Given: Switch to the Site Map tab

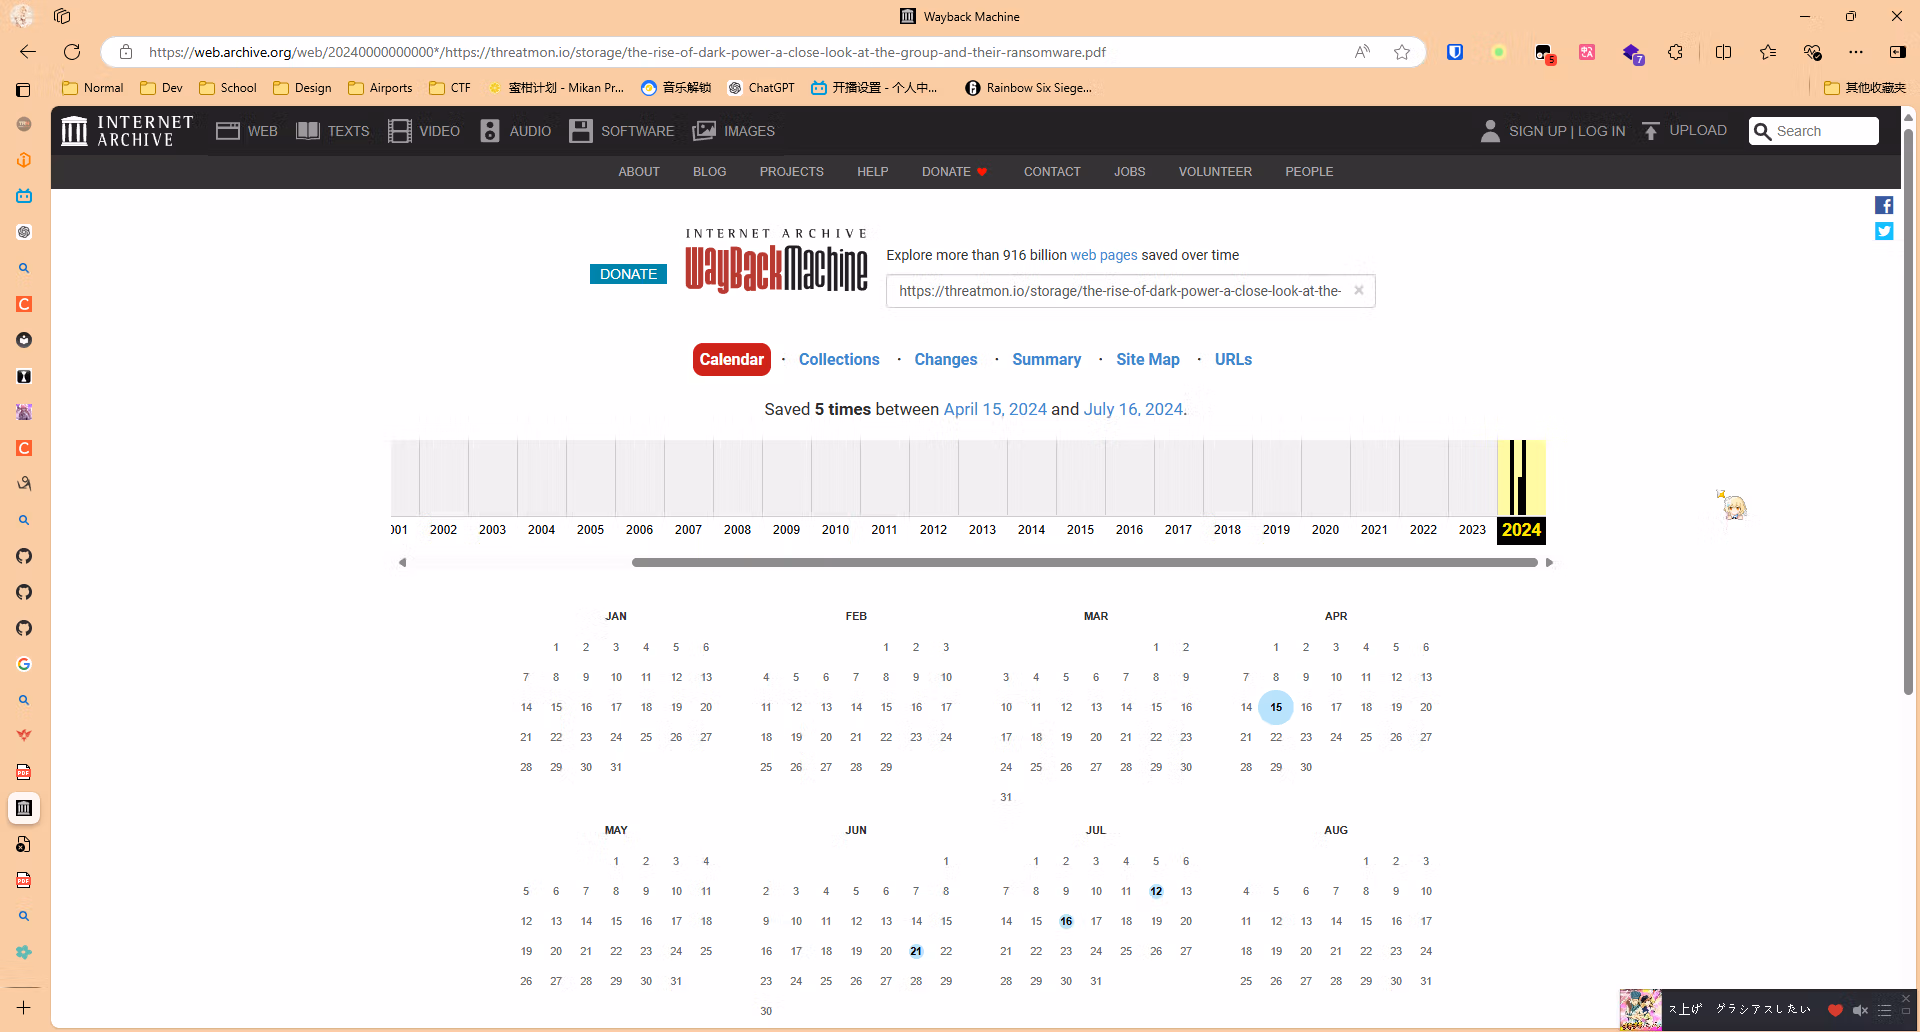Looking at the screenshot, I should click(1148, 359).
